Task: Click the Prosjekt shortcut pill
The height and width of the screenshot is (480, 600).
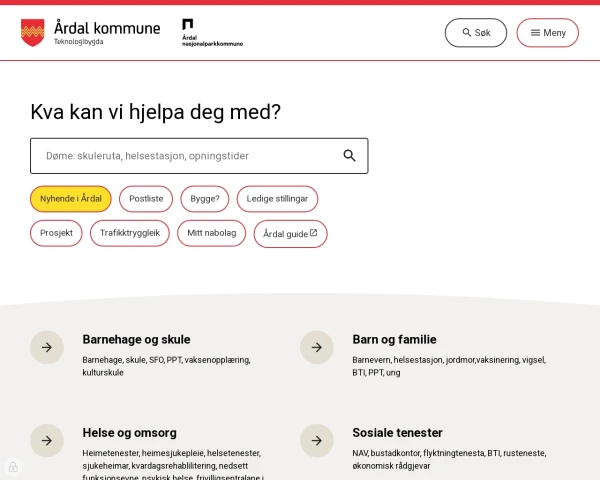Action: point(56,233)
